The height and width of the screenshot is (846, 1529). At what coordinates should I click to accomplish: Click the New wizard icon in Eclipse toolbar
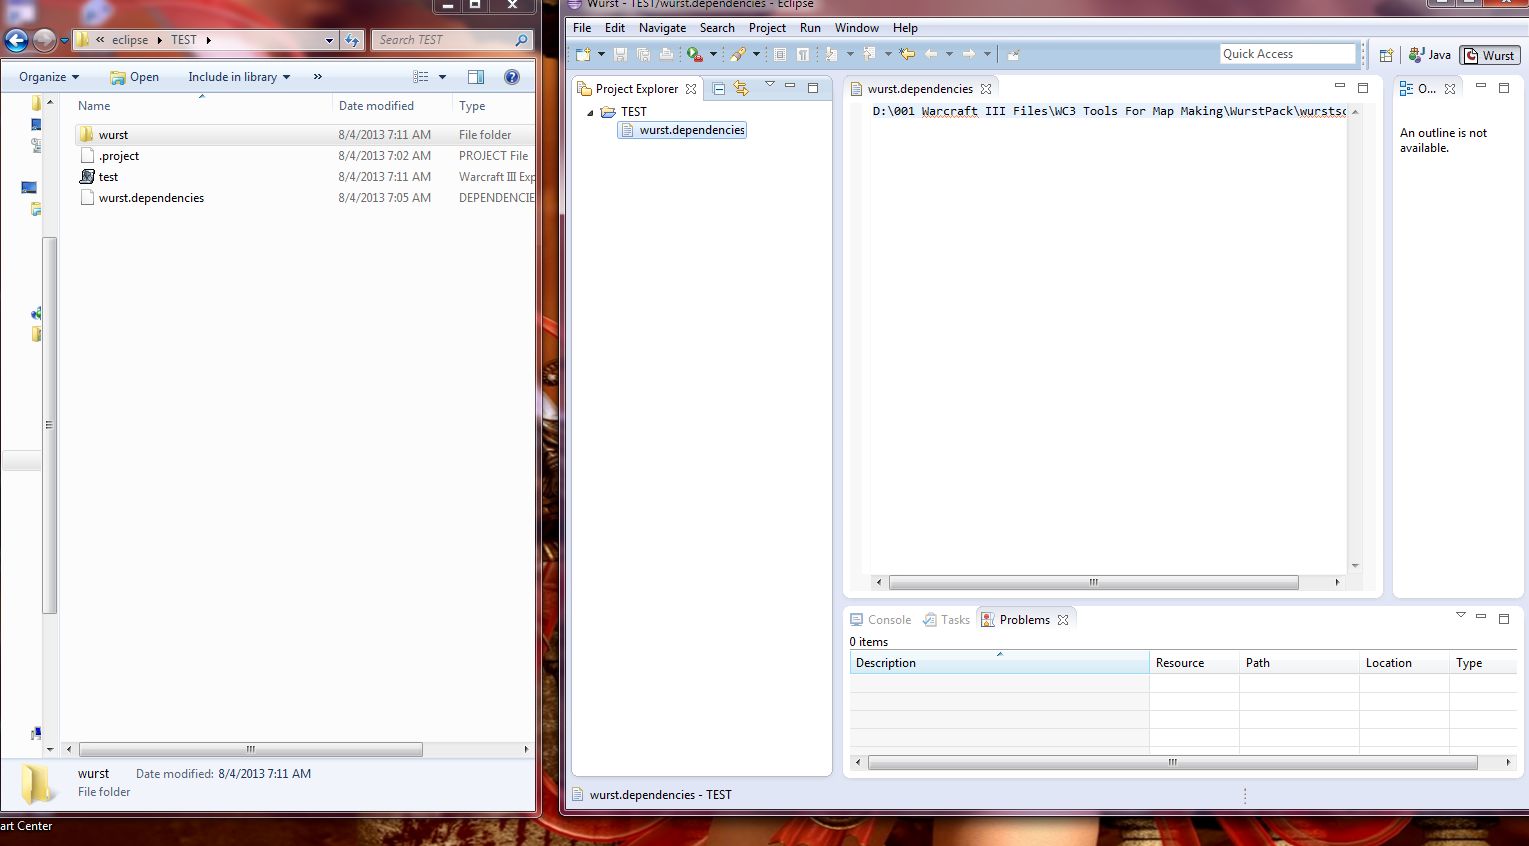[x=583, y=54]
